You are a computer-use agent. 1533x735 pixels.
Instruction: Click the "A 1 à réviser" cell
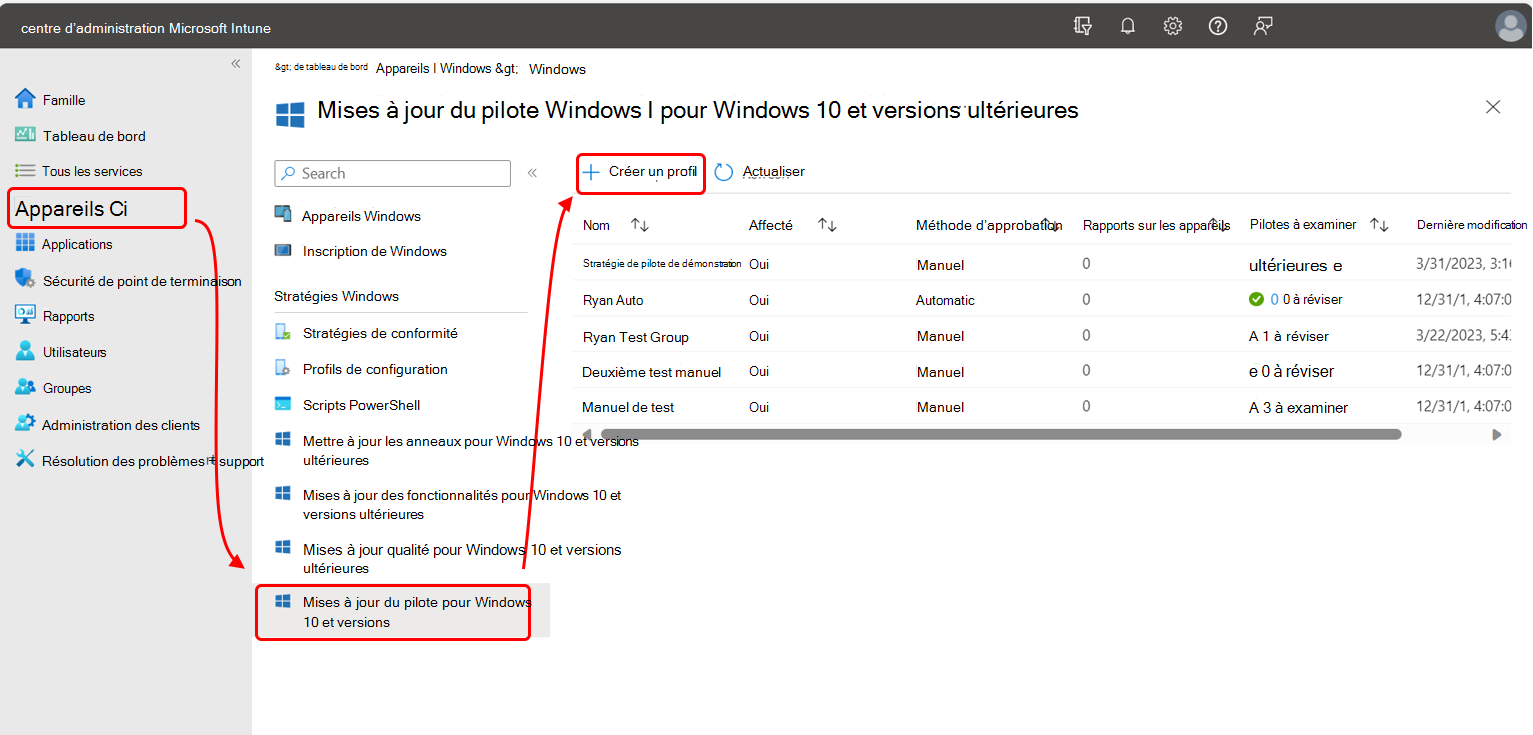(1289, 337)
